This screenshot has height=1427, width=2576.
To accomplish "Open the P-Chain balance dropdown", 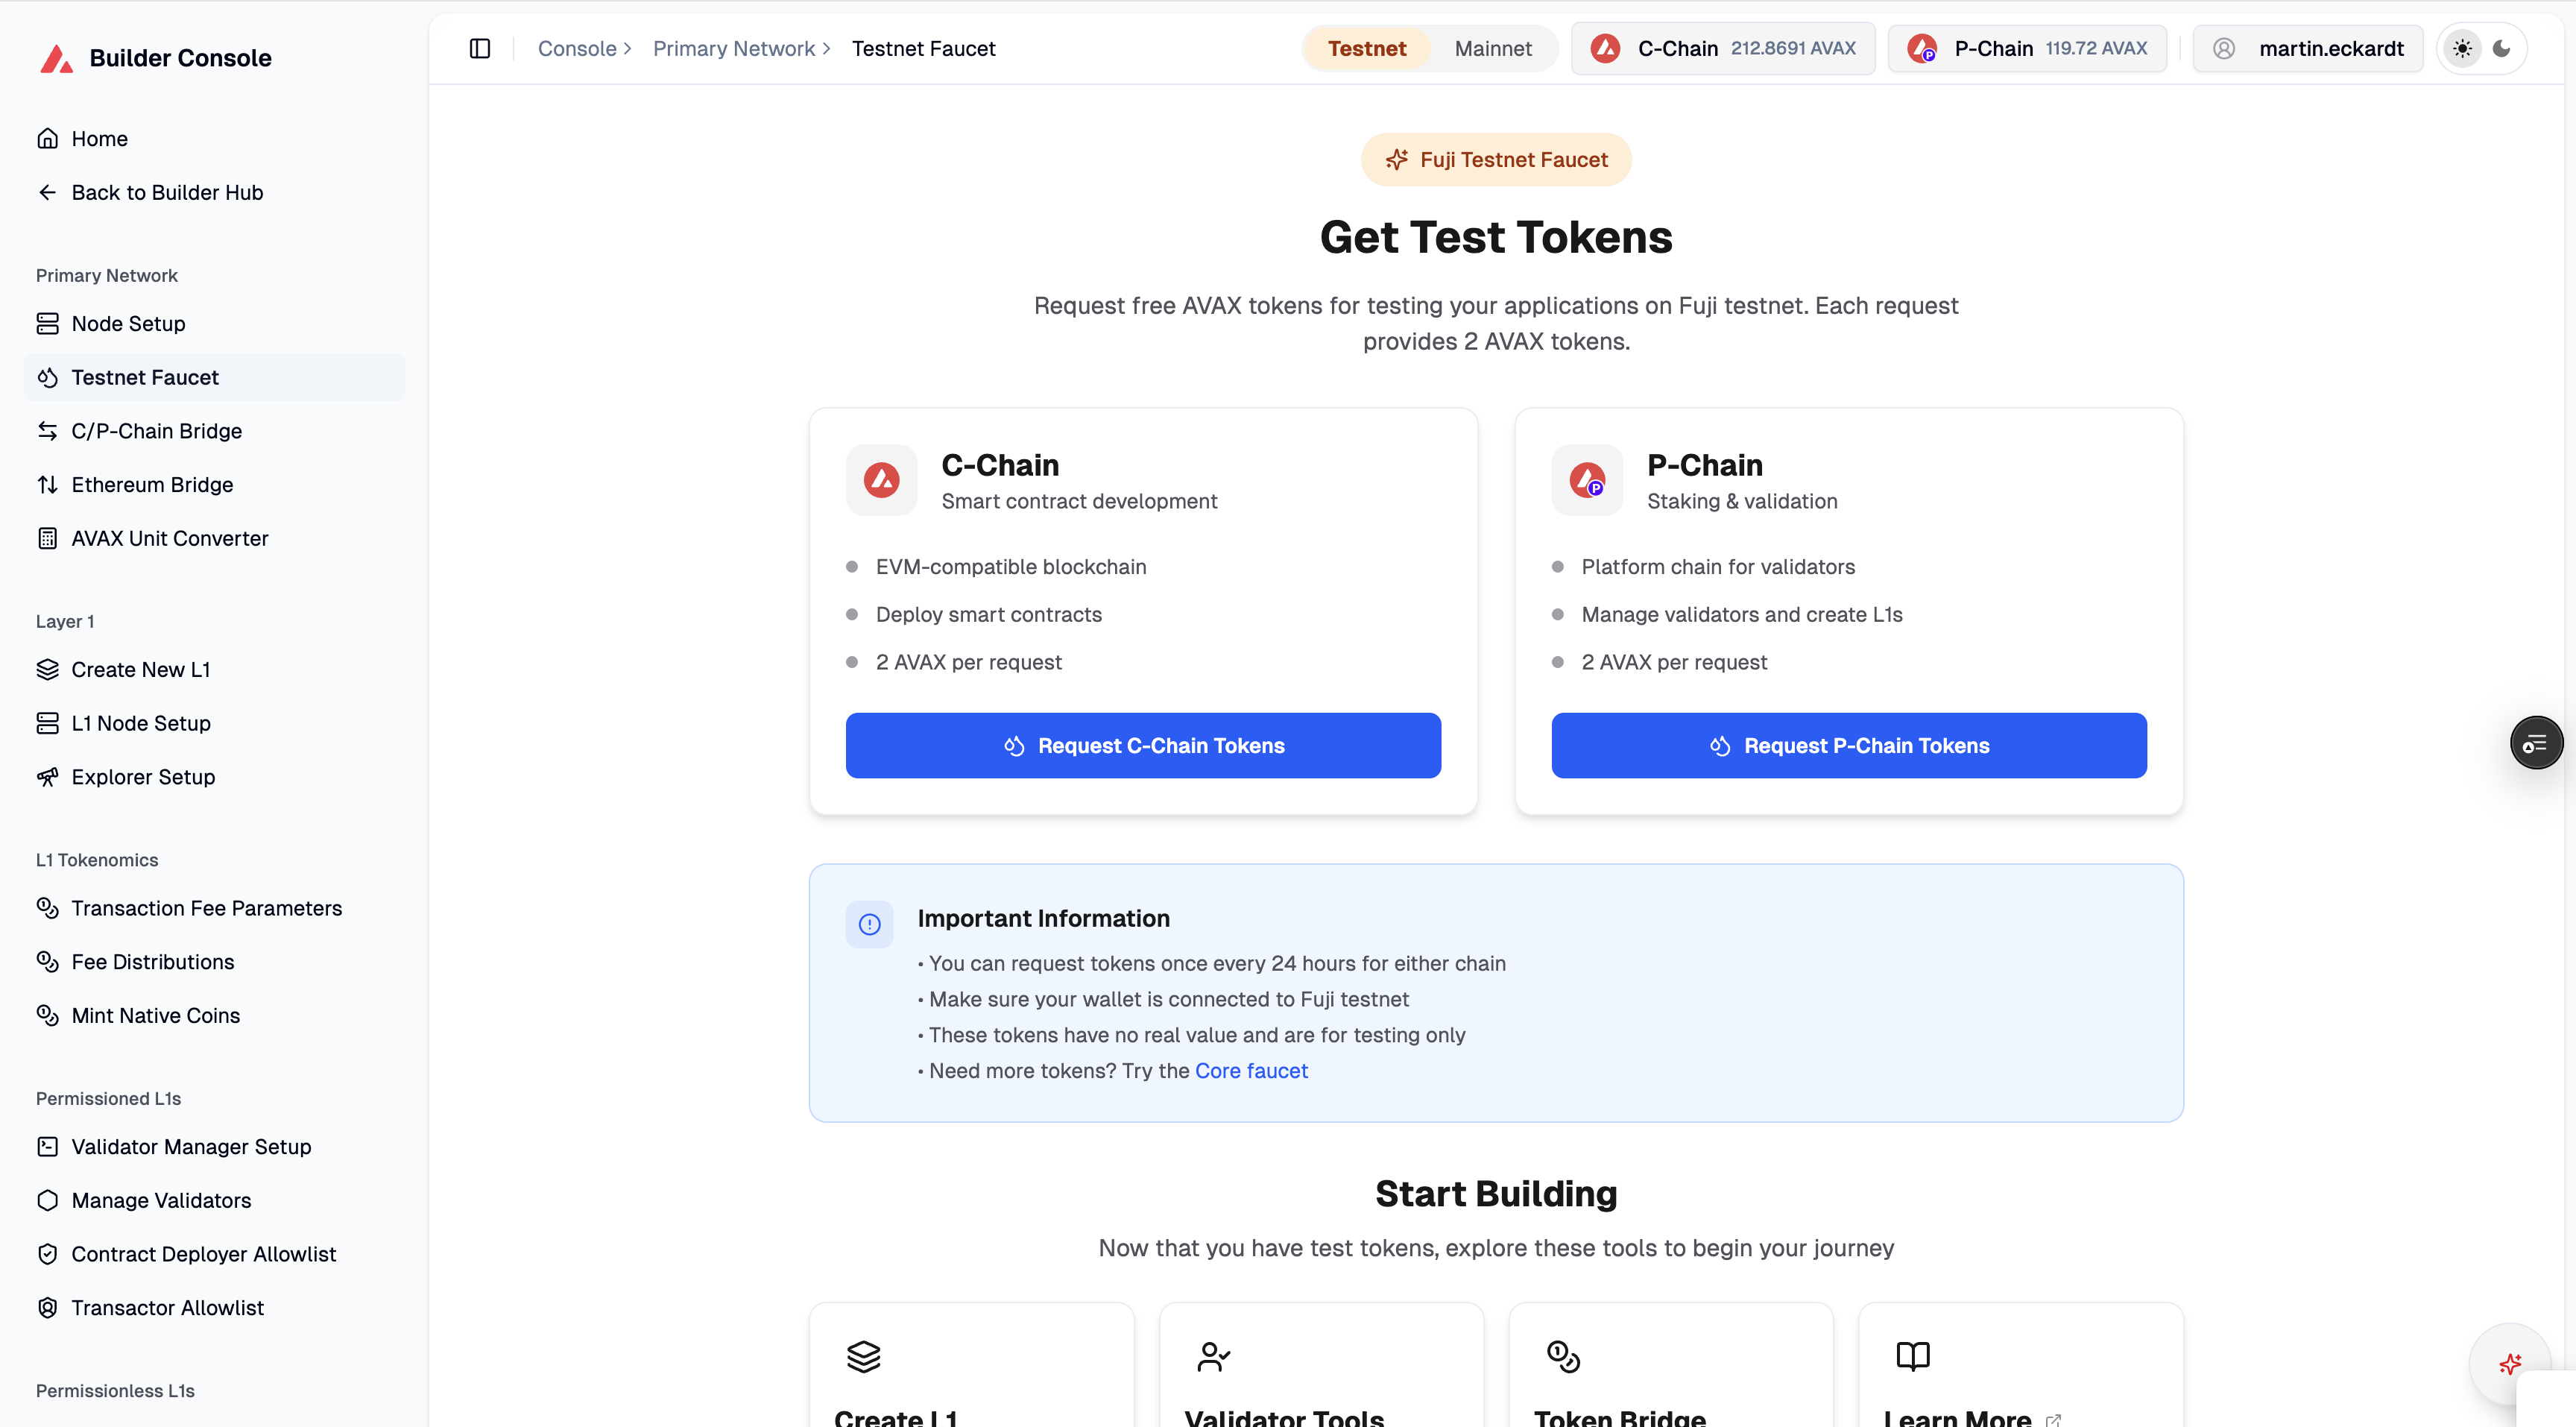I will pyautogui.click(x=2027, y=48).
